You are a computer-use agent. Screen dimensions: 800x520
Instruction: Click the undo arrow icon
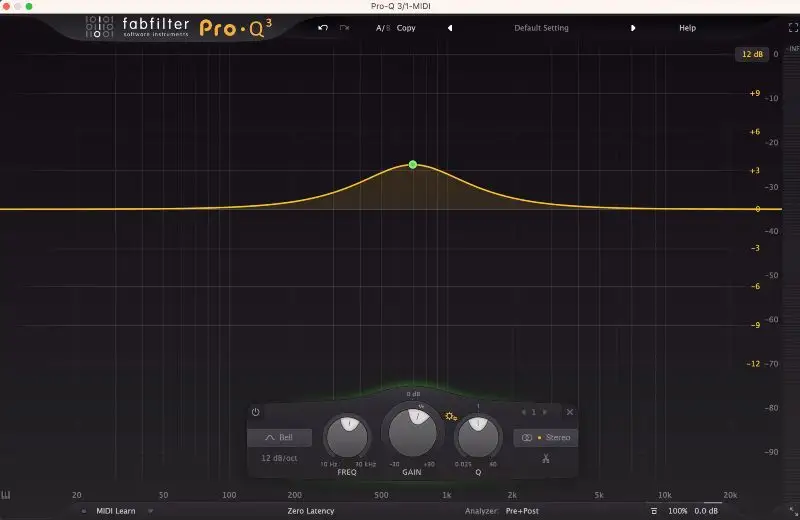click(x=323, y=28)
